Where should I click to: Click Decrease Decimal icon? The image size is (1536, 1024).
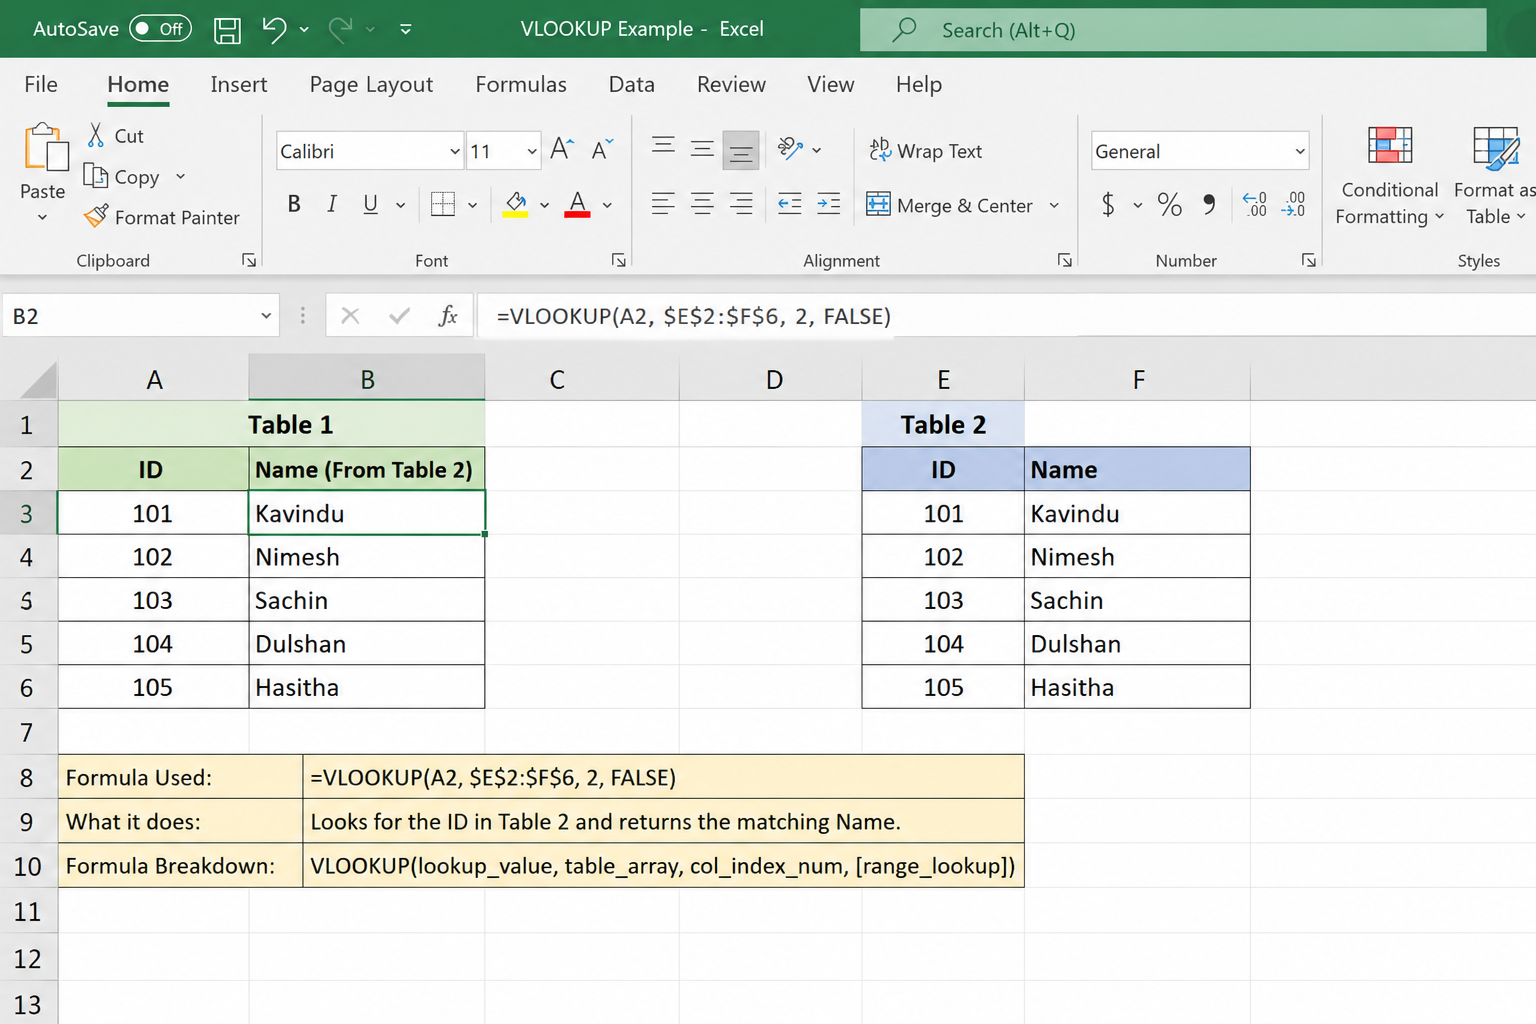(1293, 204)
